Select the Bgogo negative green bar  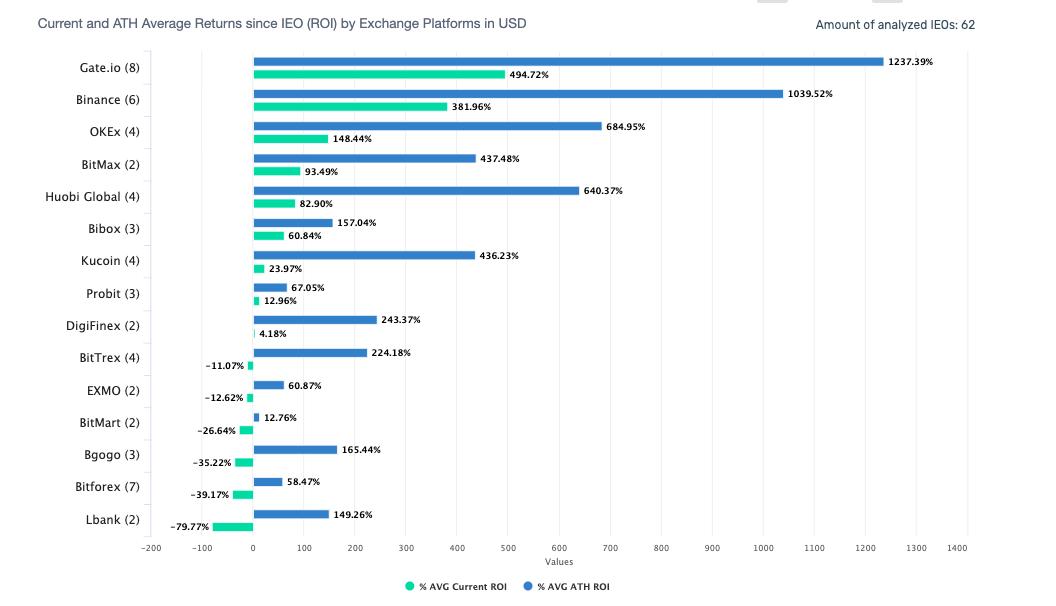[244, 463]
